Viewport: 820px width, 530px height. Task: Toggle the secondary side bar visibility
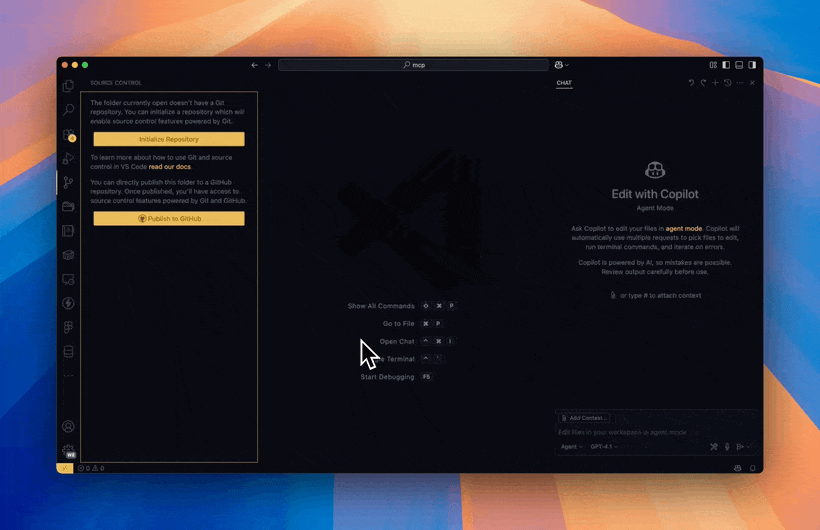(x=752, y=65)
